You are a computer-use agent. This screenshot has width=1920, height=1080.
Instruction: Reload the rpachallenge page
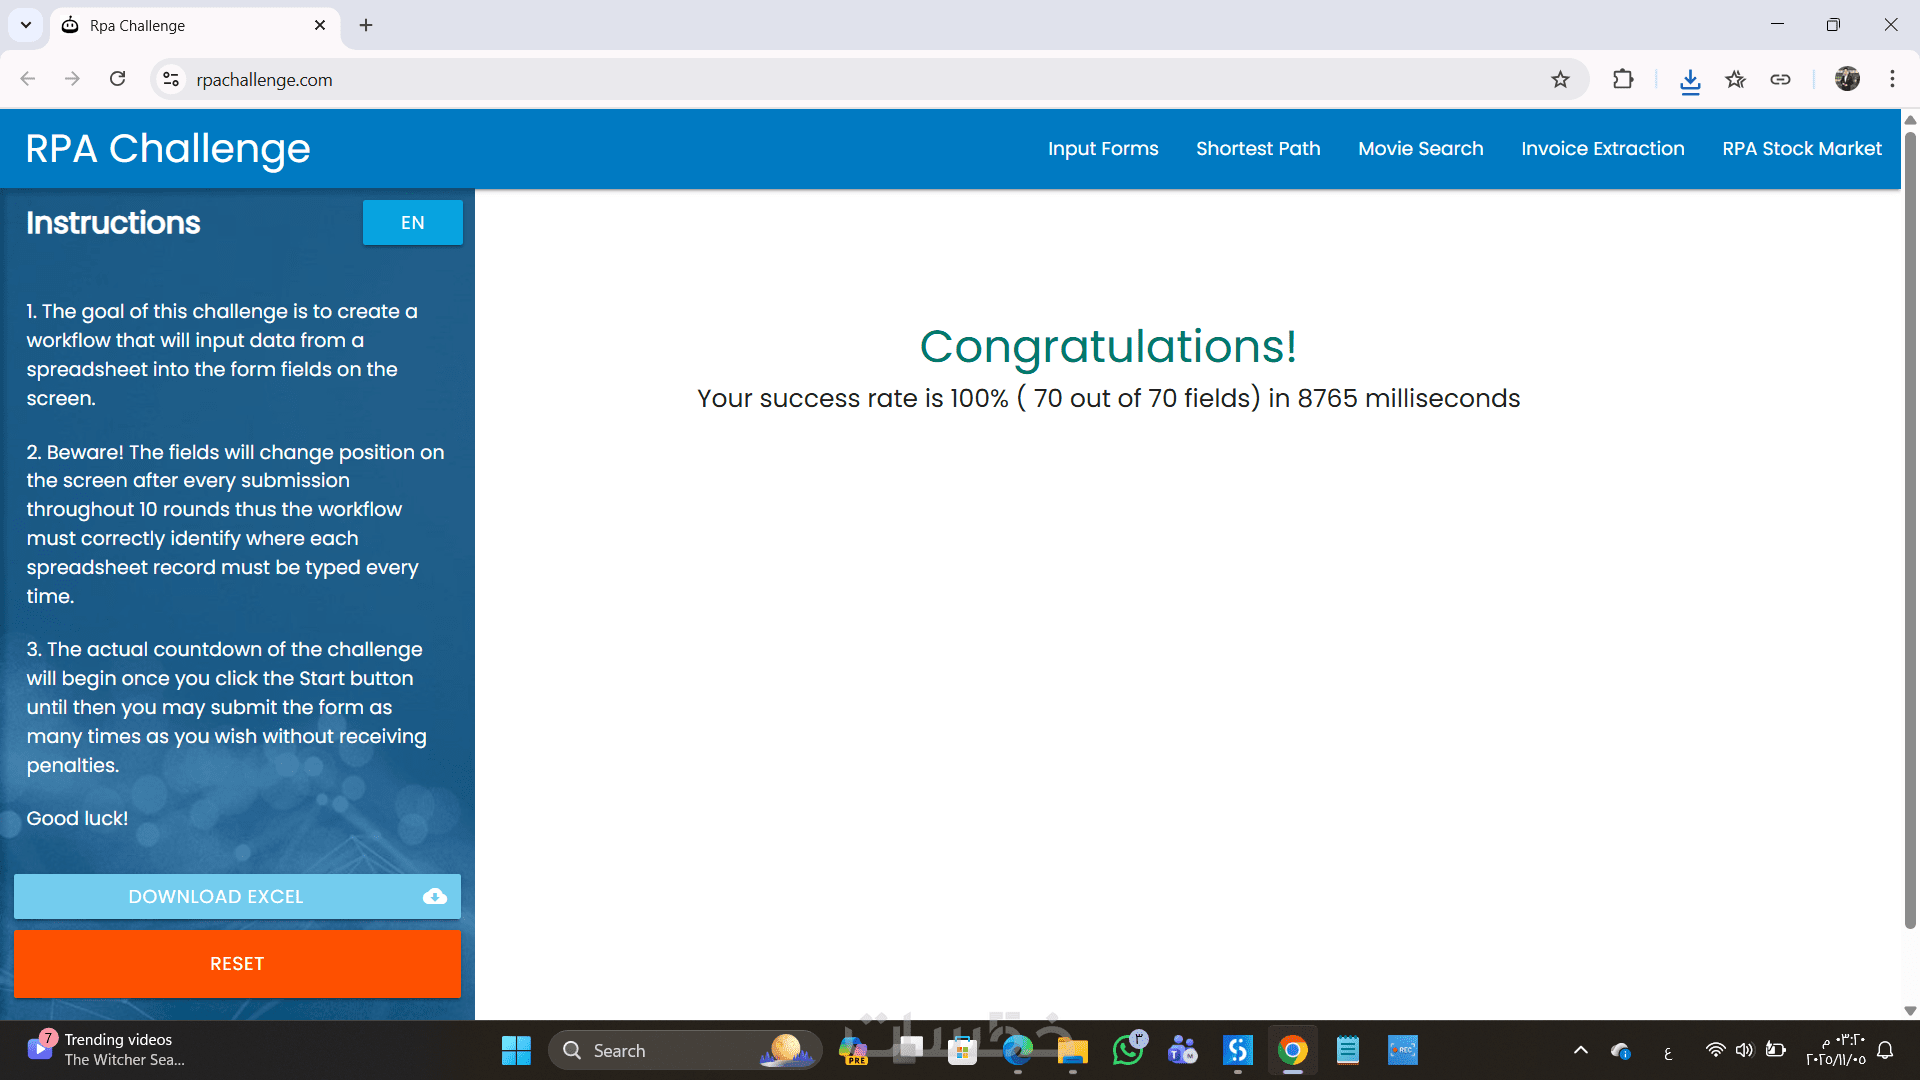[118, 79]
